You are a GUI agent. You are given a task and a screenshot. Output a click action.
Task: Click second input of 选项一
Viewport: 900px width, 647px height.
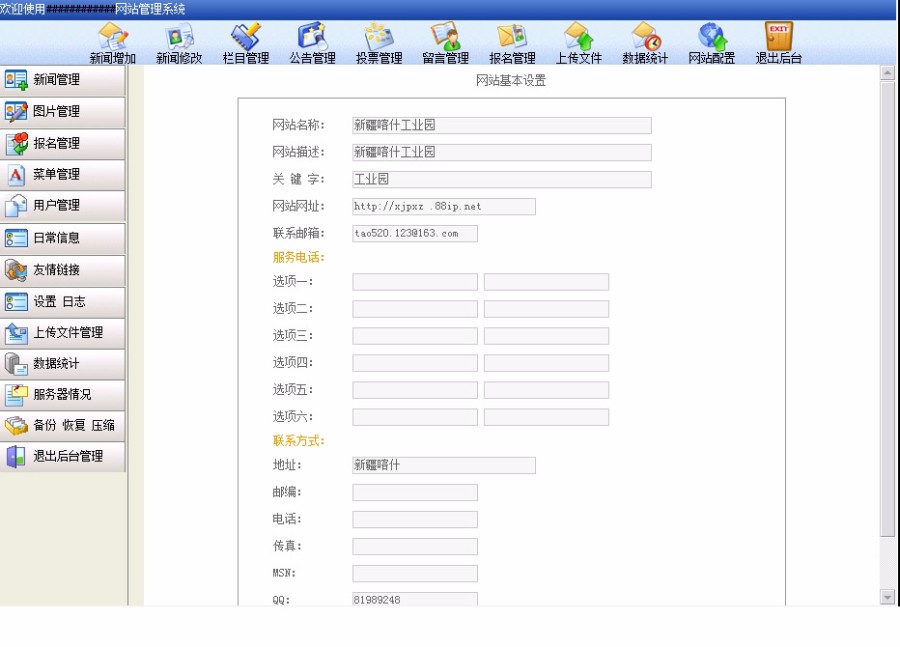(x=546, y=282)
